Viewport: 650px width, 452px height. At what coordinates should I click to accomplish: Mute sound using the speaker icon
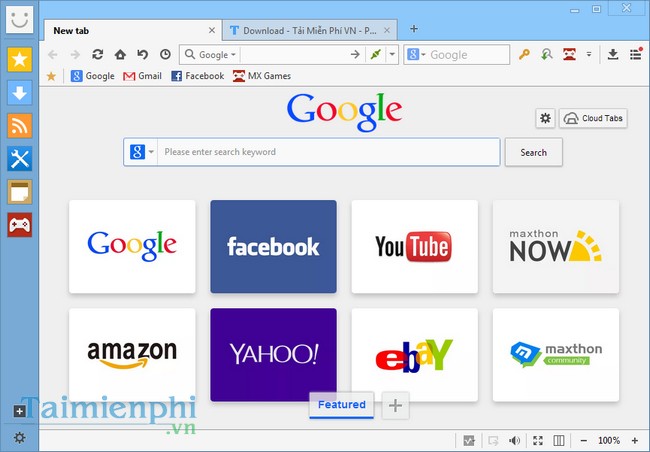514,440
